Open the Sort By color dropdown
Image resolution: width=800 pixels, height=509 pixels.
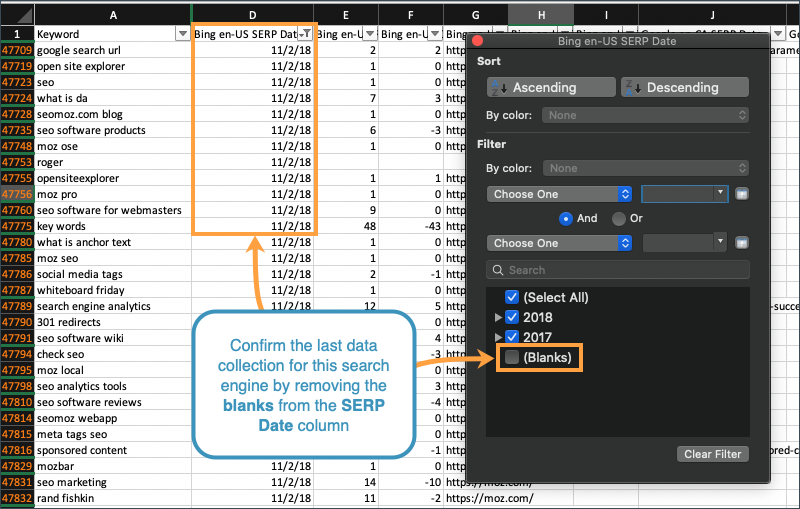645,115
